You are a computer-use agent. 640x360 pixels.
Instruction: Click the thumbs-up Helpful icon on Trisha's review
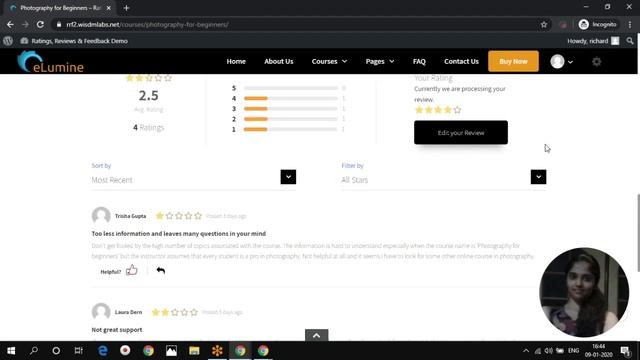click(x=131, y=270)
